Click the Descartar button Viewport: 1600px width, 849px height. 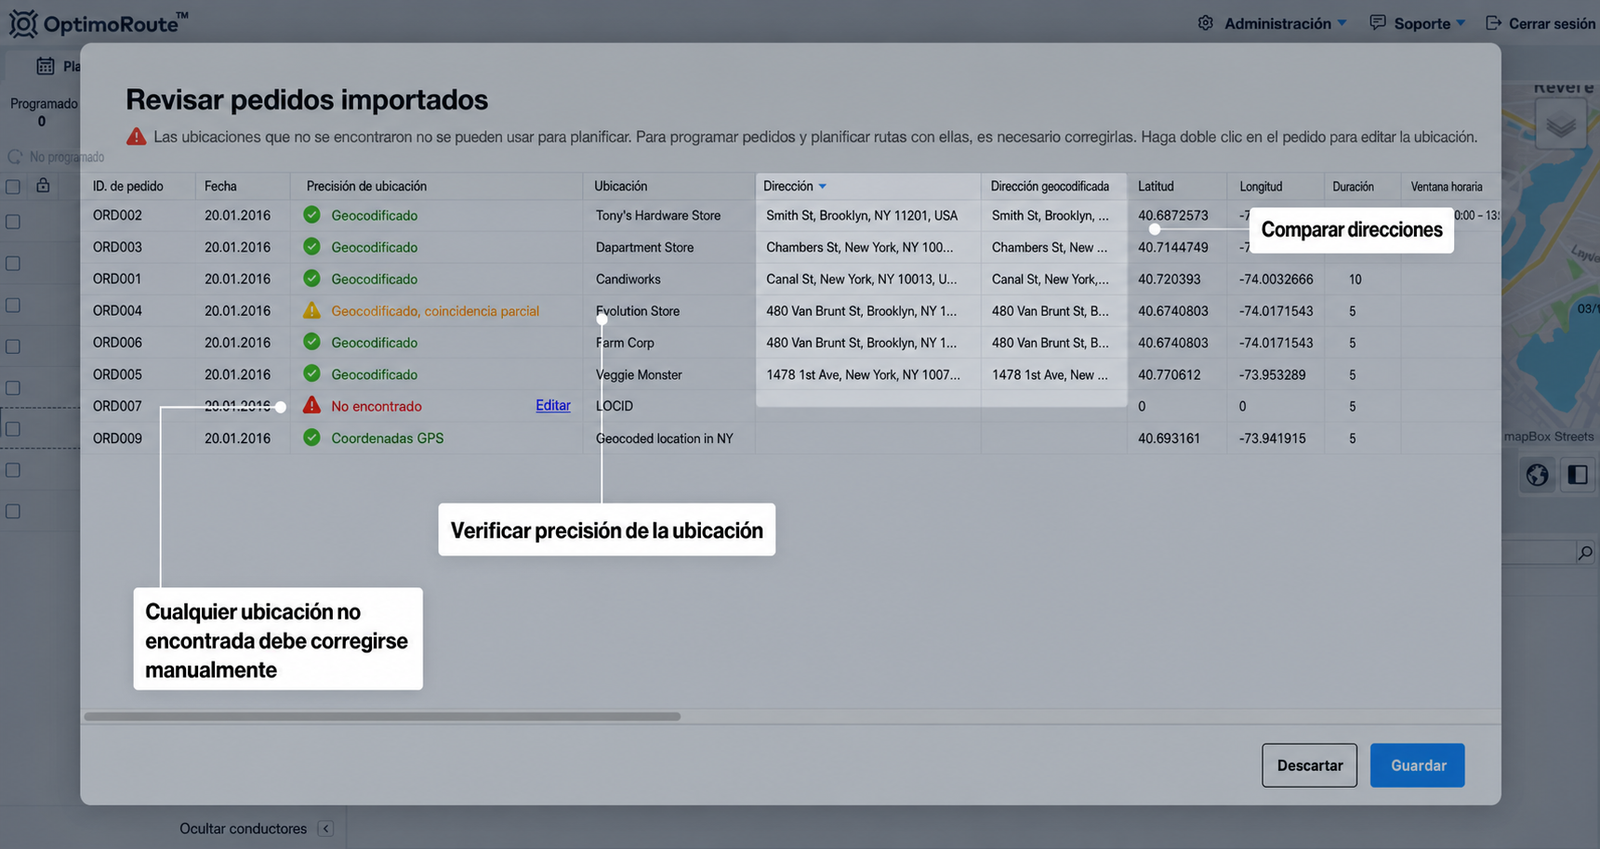coord(1310,765)
